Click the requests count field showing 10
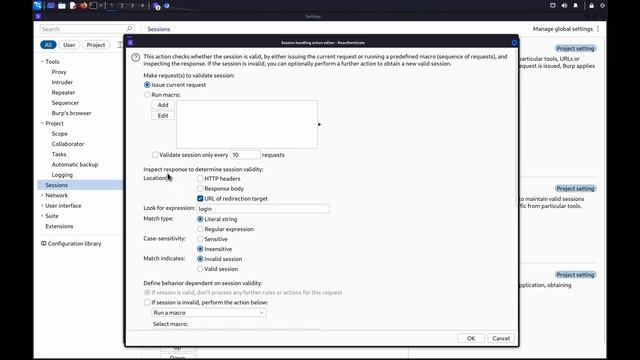Screen dimensions: 640x360 pyautogui.click(x=245, y=155)
